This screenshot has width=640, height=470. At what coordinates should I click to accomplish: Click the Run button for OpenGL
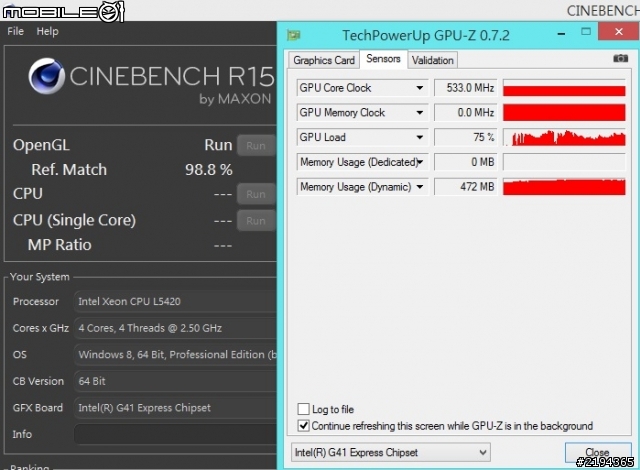pos(256,146)
